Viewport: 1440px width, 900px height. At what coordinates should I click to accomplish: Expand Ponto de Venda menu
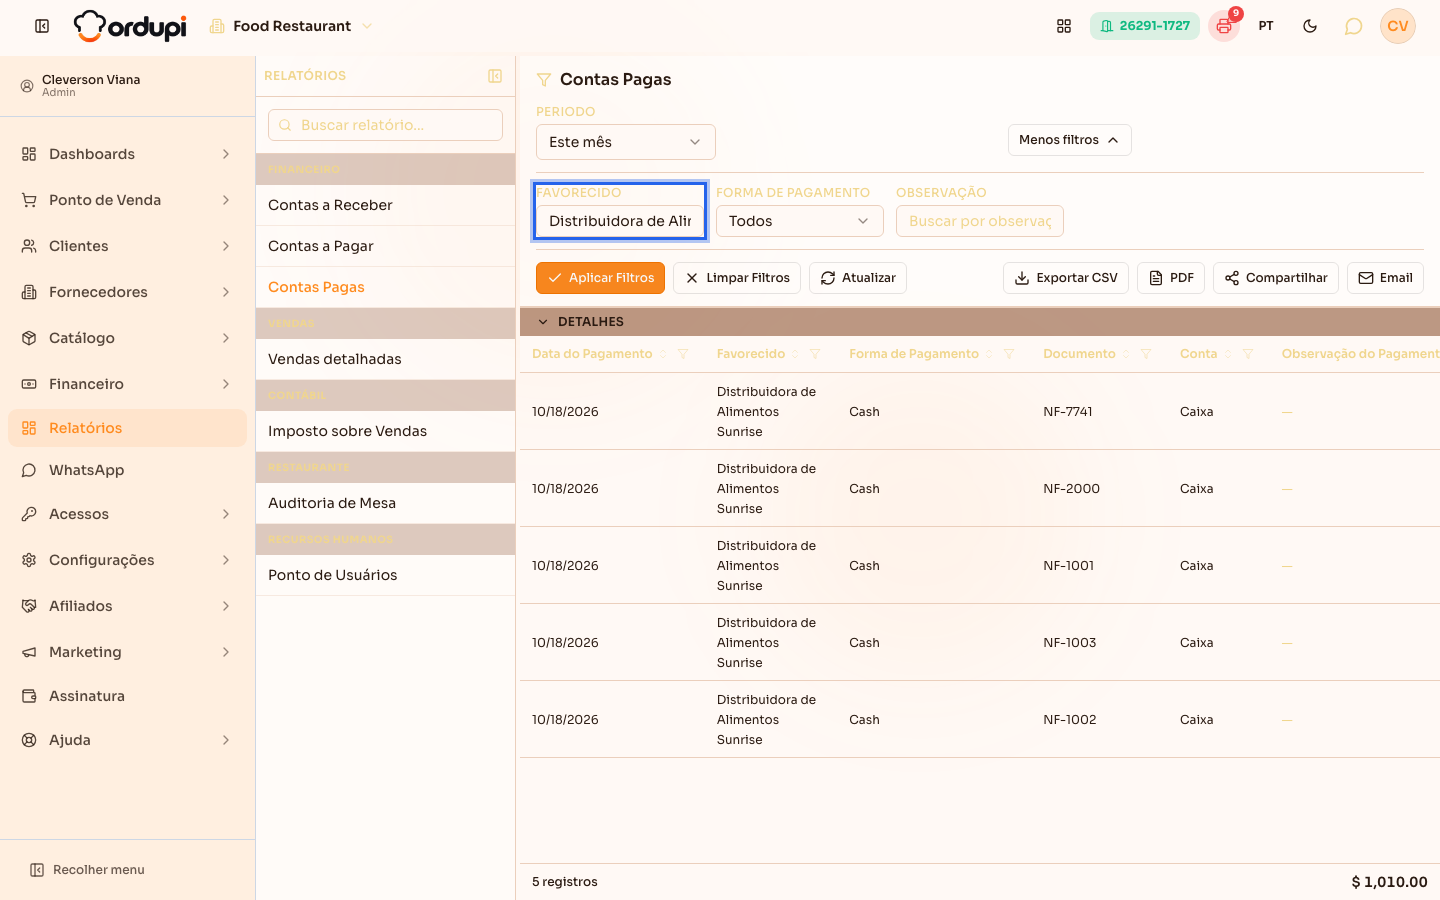[x=127, y=200]
